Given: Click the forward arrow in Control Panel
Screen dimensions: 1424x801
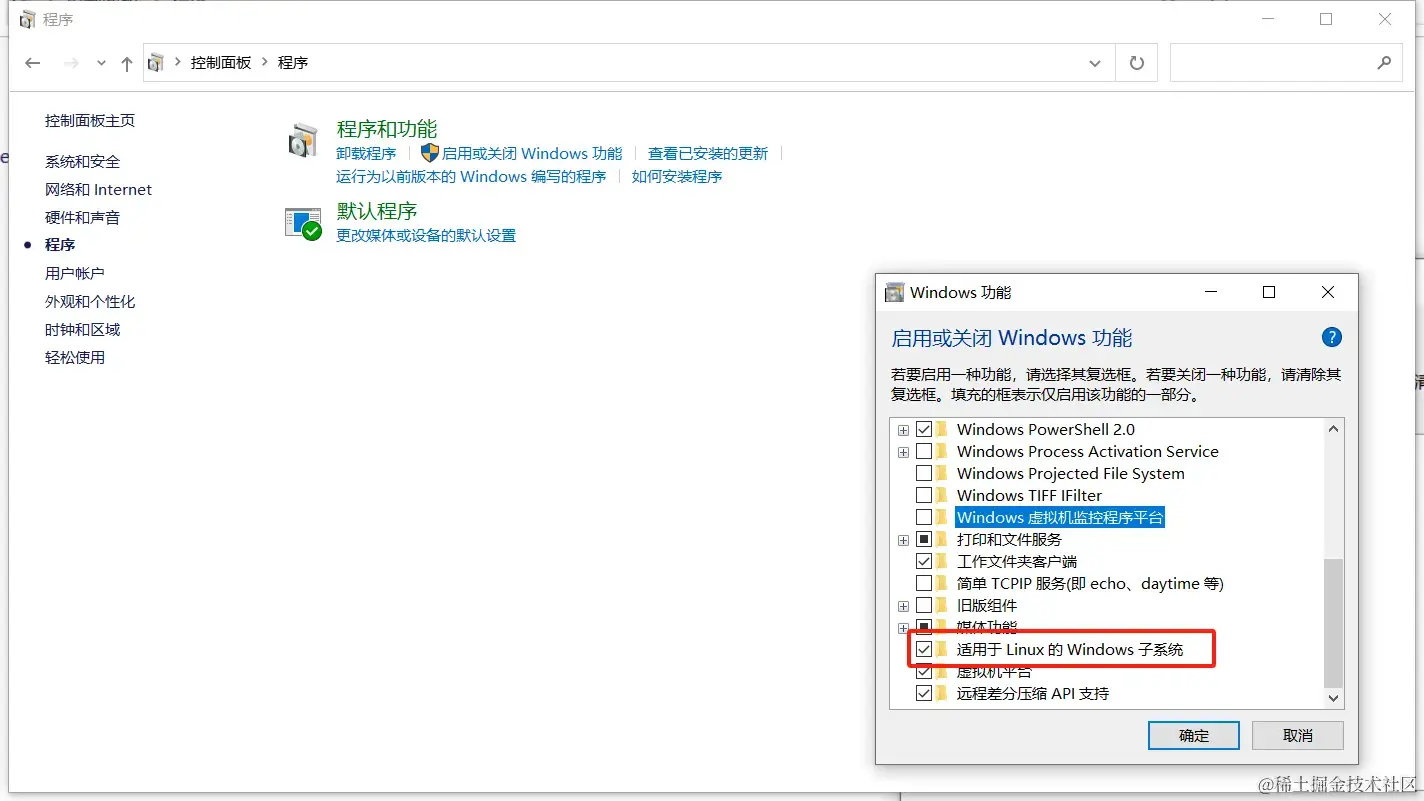Looking at the screenshot, I should [71, 63].
